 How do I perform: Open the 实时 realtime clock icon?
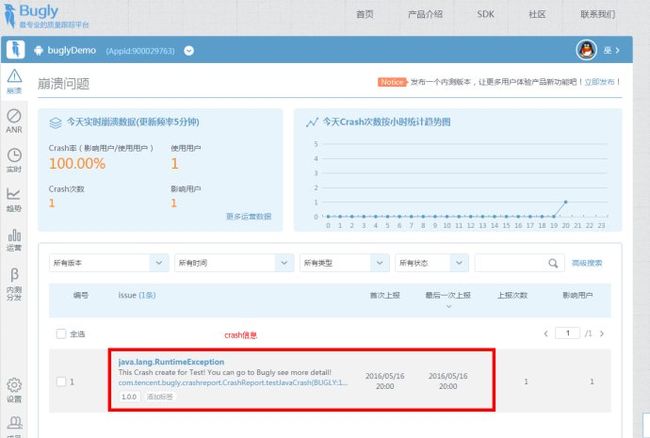[14, 160]
